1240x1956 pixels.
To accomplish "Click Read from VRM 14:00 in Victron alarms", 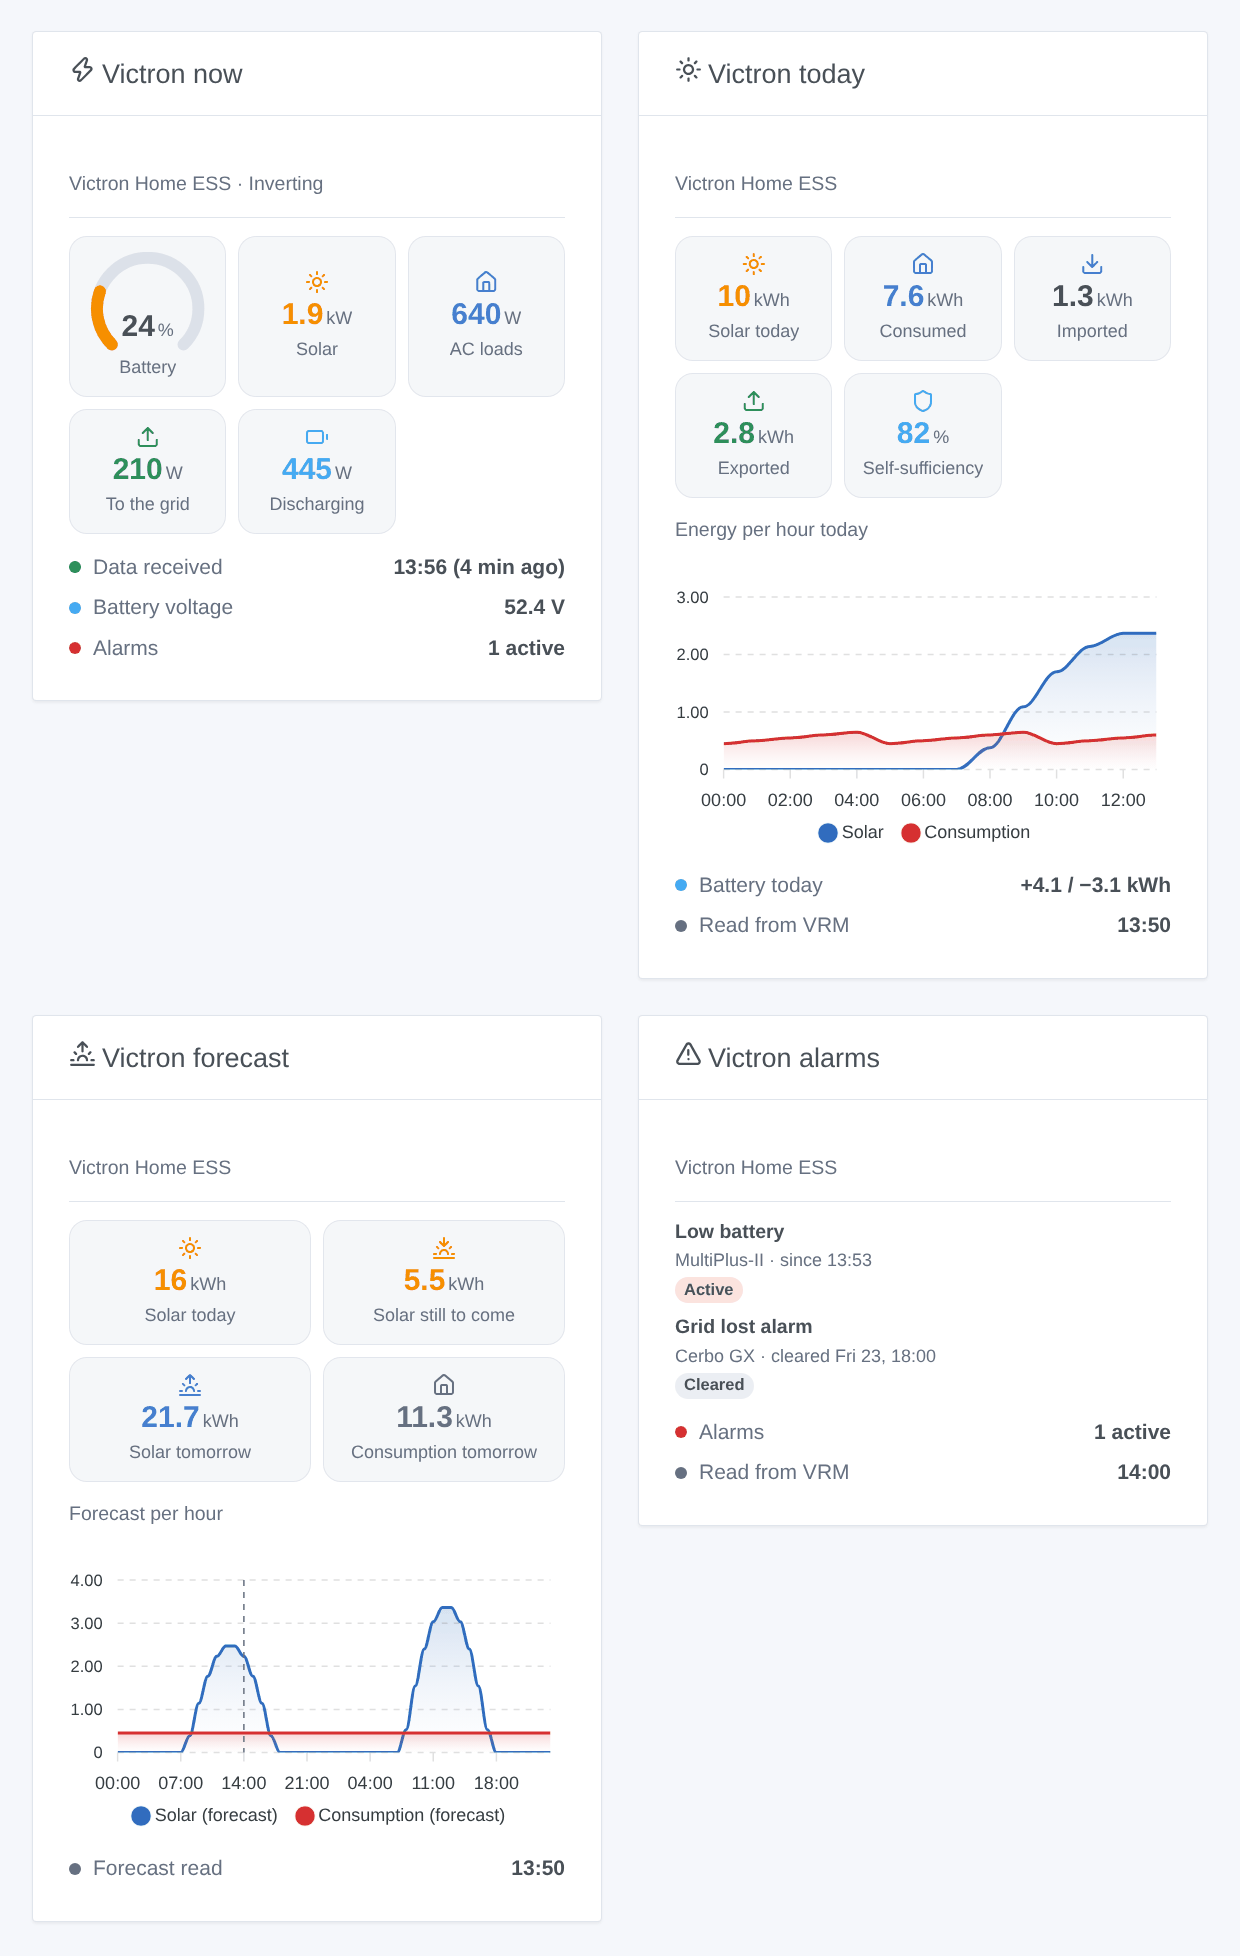I will pos(1144,1472).
